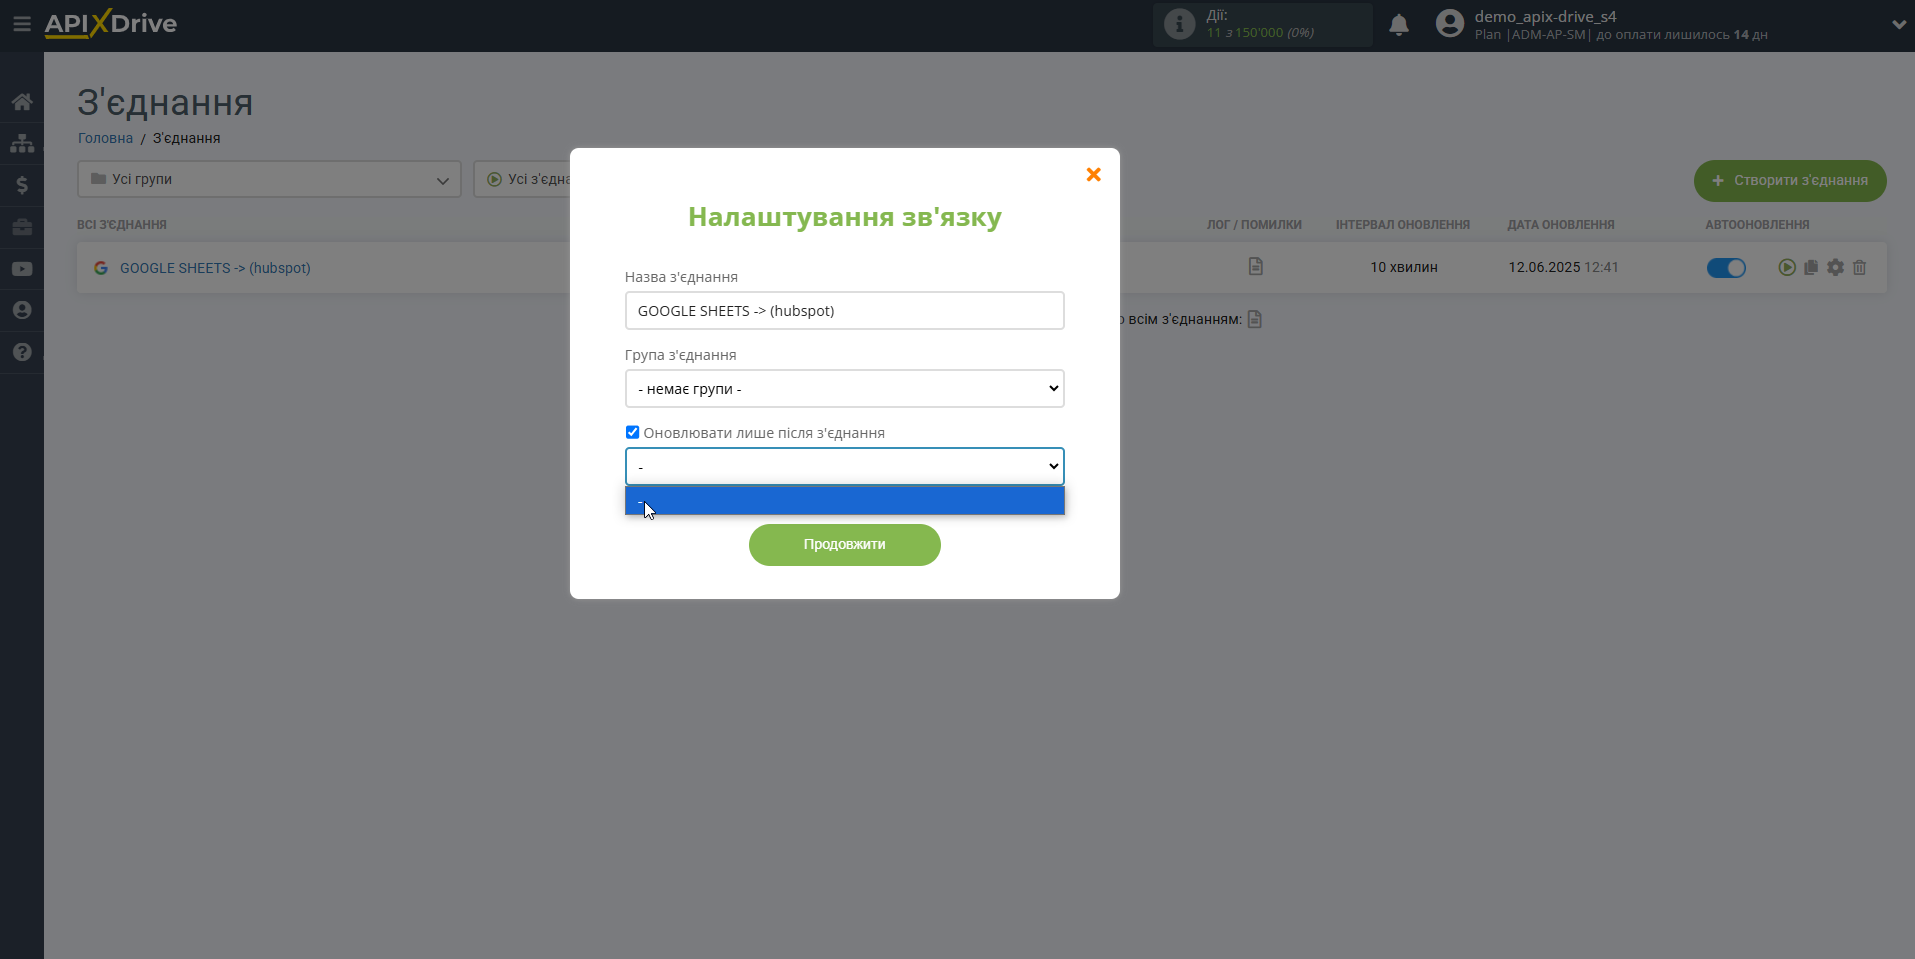Close the connection settings dialog
1915x959 pixels.
pos(1094,175)
